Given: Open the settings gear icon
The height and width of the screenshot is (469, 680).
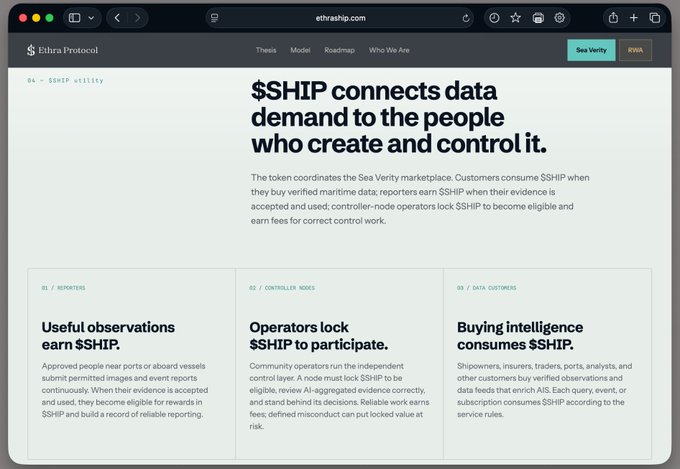Looking at the screenshot, I should [559, 18].
